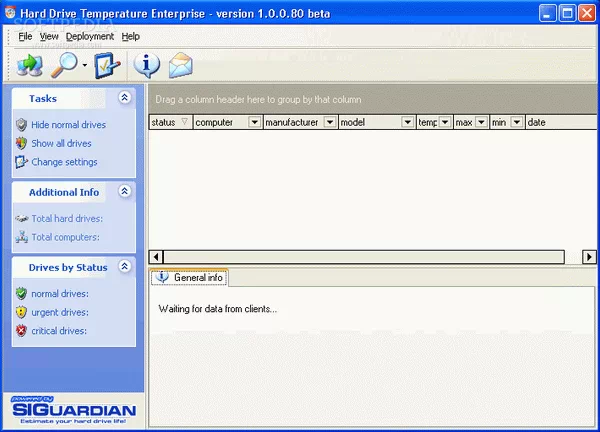Minimize the Hard Drive Temperature window

coord(548,13)
